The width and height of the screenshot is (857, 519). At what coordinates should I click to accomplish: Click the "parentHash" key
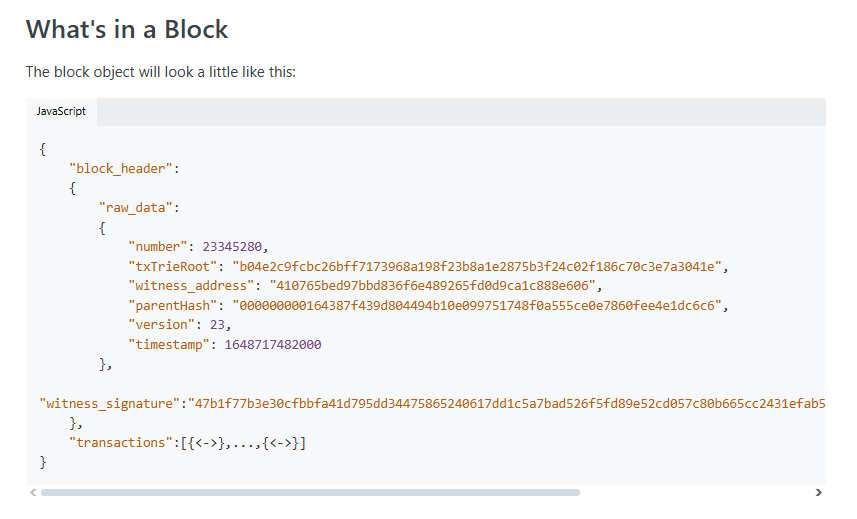(x=171, y=305)
